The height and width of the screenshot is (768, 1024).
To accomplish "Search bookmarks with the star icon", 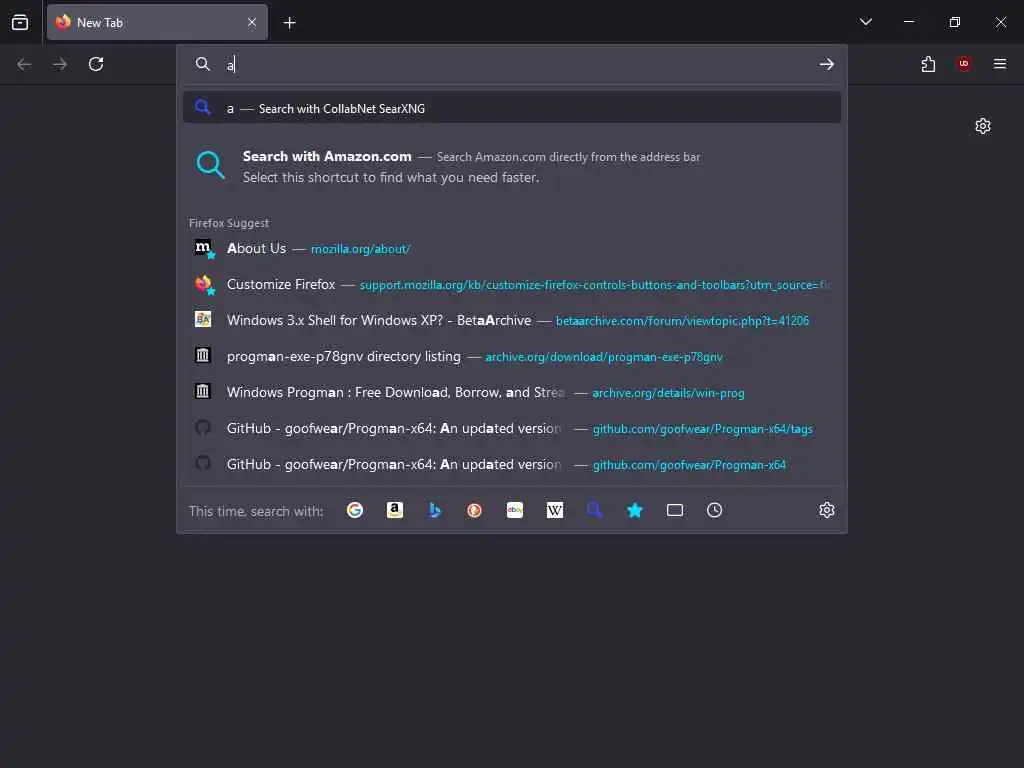I will (x=635, y=510).
